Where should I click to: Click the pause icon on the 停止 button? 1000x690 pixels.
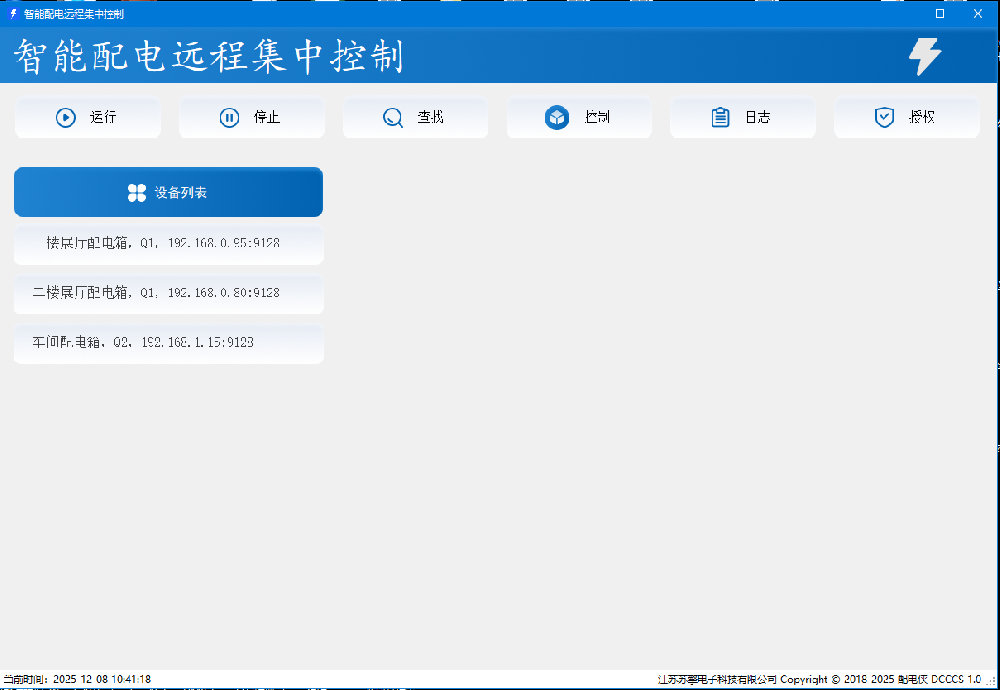pos(231,117)
